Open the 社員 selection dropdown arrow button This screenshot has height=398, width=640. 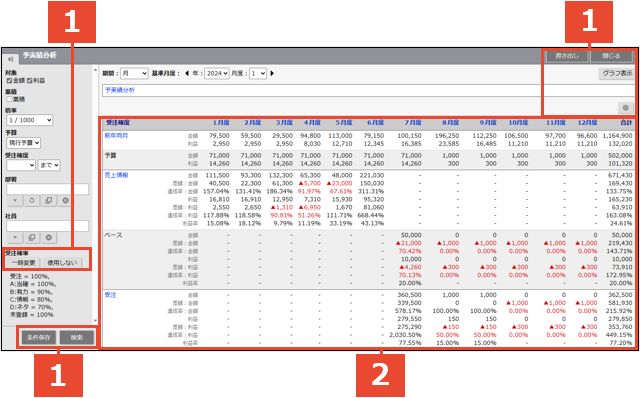tap(15, 237)
